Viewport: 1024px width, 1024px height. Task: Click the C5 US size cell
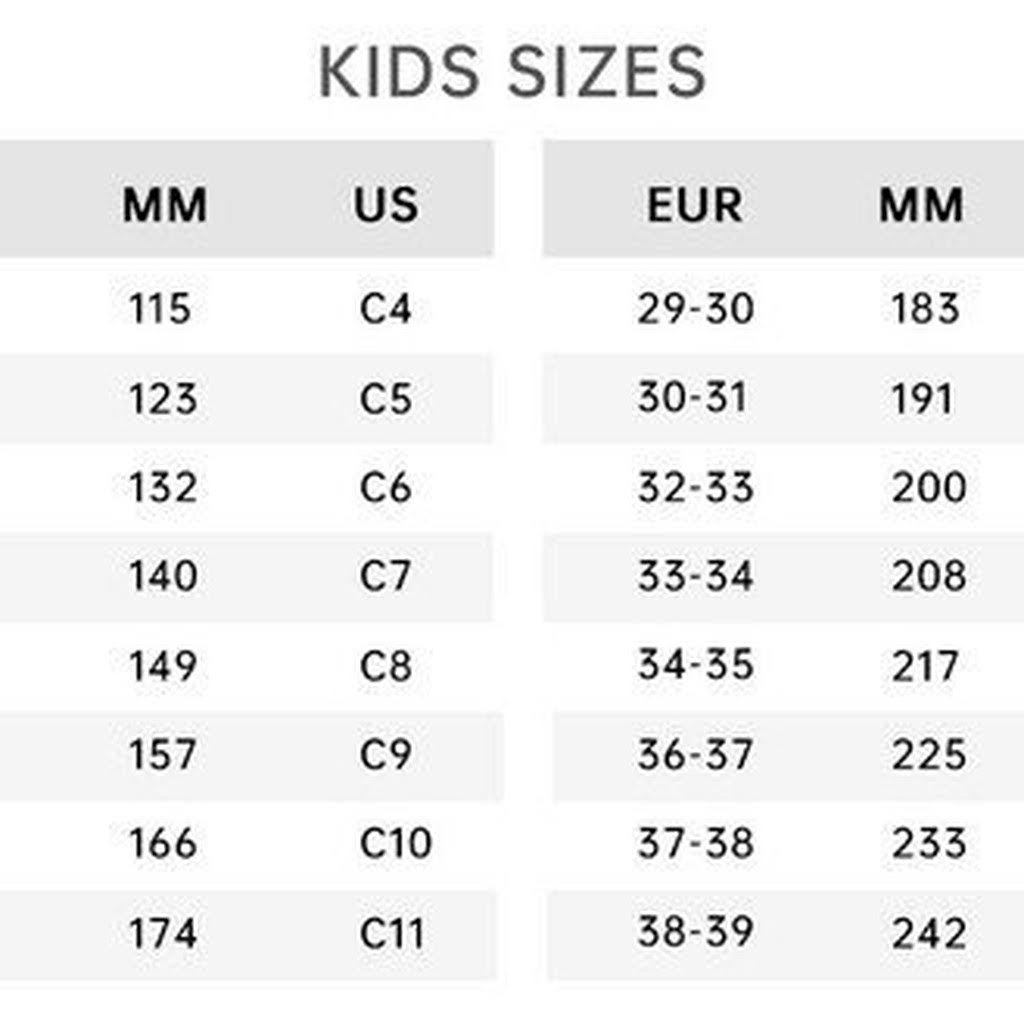pyautogui.click(x=385, y=398)
